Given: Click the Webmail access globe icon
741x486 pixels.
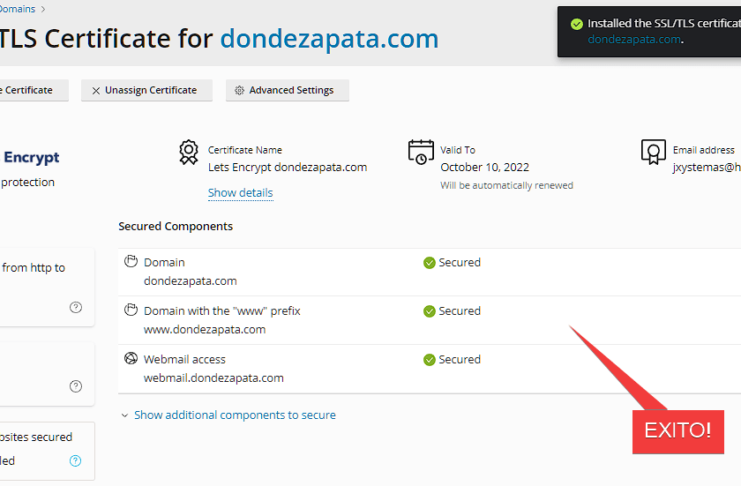Looking at the screenshot, I should [130, 359].
